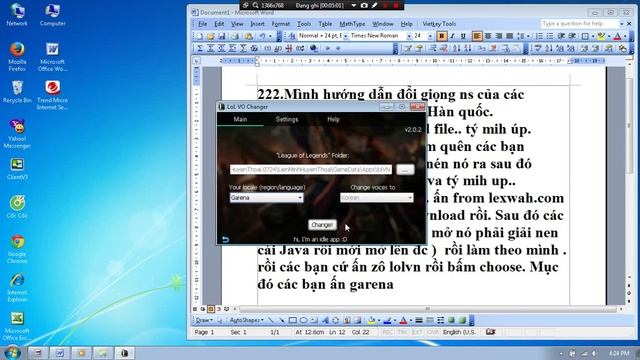Justify text in Word

pyautogui.click(x=509, y=36)
